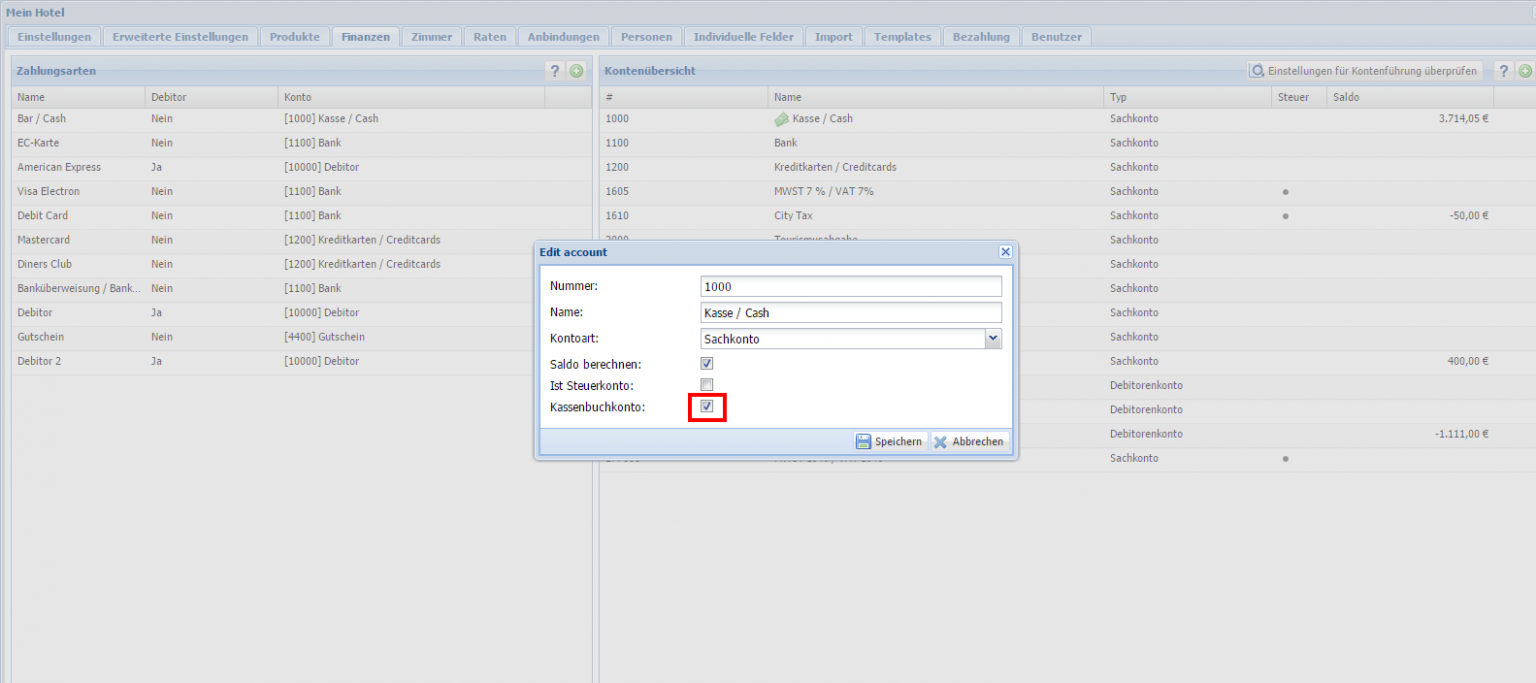Click magnifier icon for Kontenführung check
The width and height of the screenshot is (1536, 683).
coord(1257,71)
